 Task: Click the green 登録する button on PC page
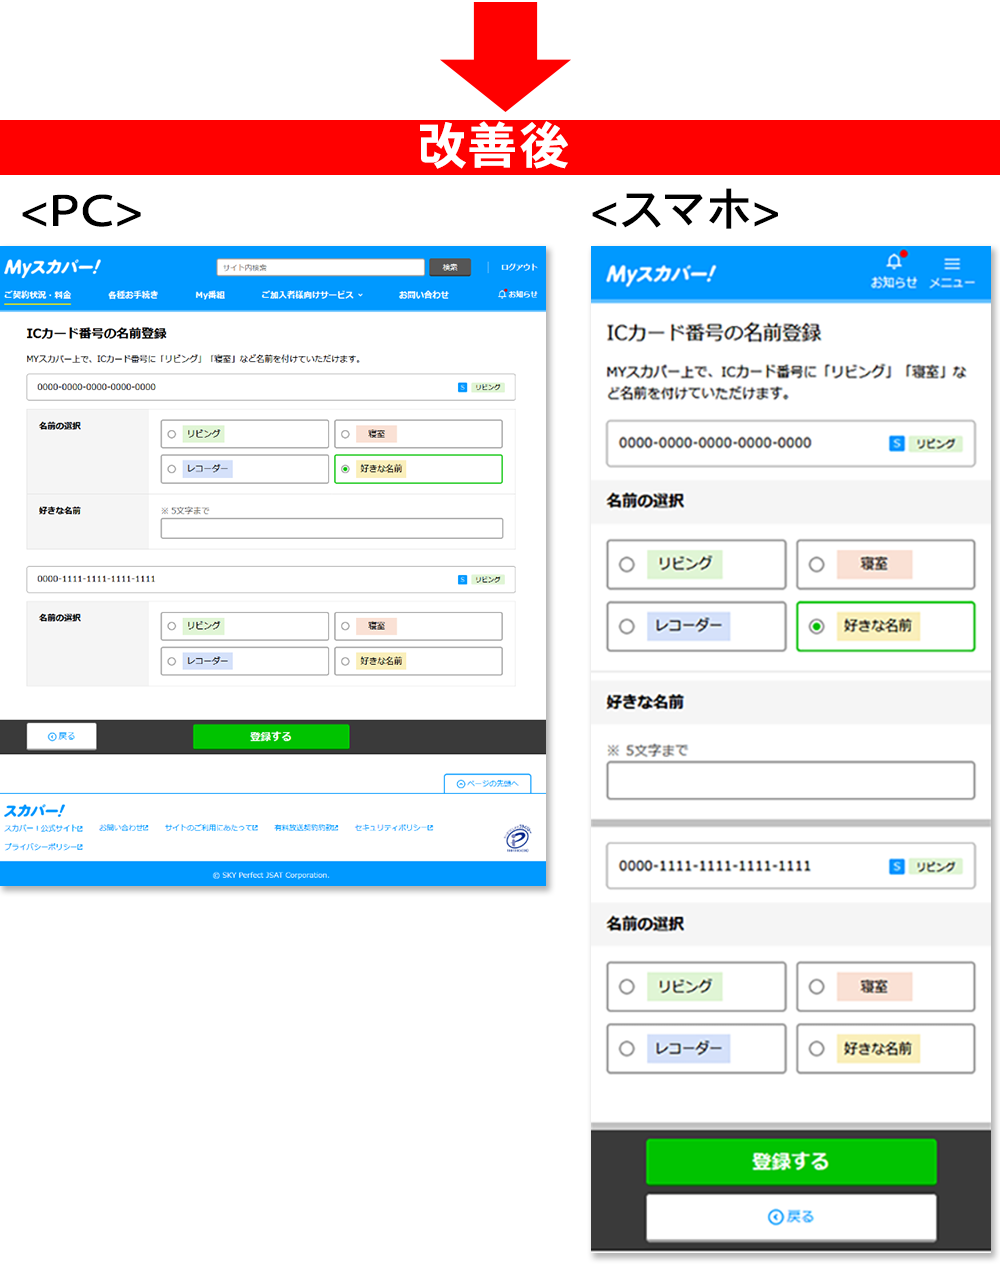[x=271, y=736]
